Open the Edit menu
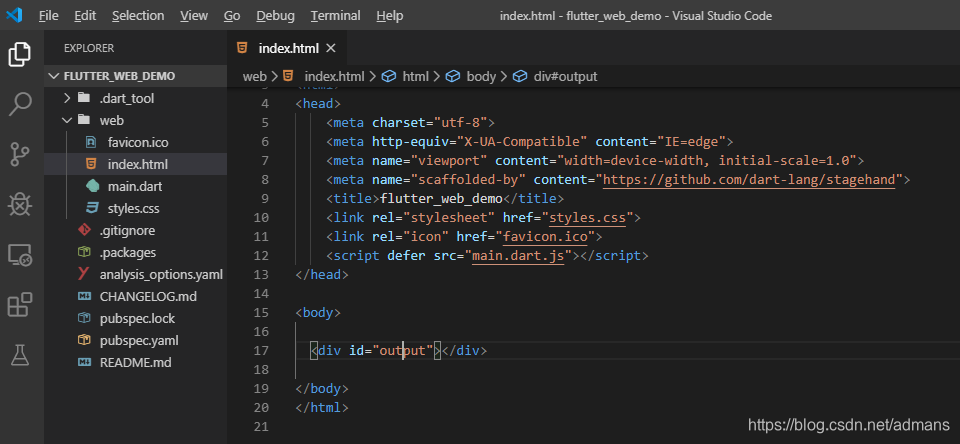Image resolution: width=960 pixels, height=444 pixels. pyautogui.click(x=85, y=16)
